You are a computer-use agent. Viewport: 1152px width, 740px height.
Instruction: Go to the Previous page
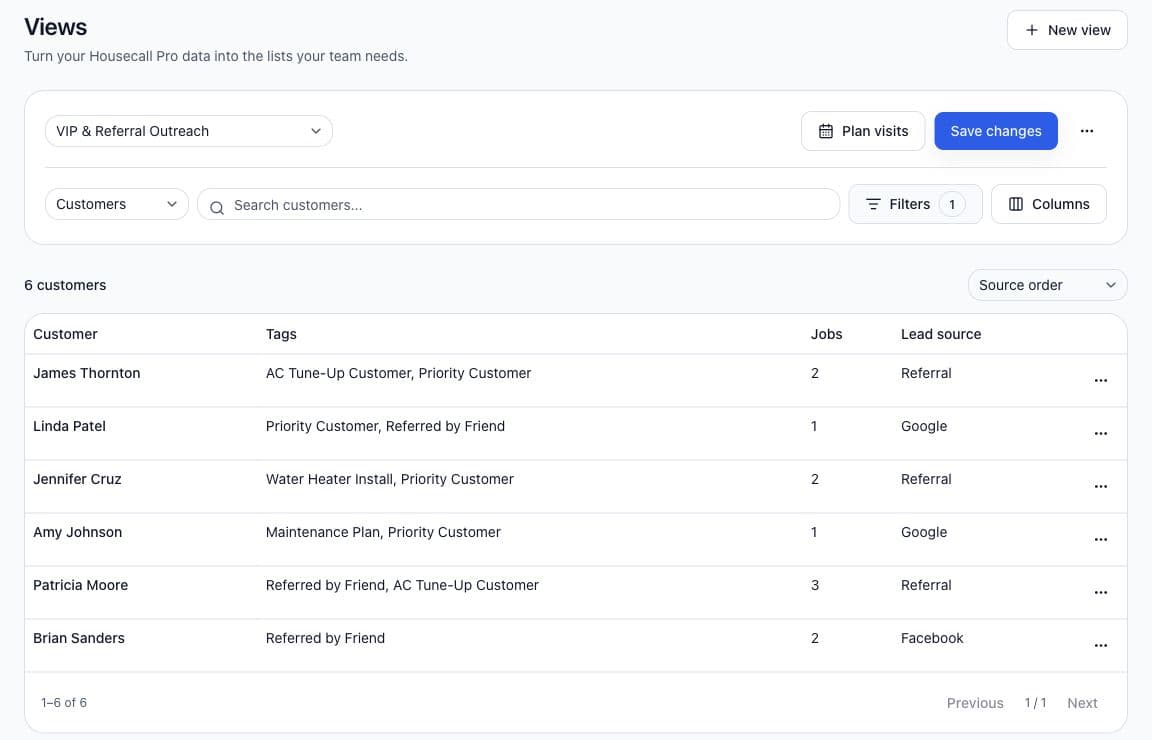coord(974,703)
